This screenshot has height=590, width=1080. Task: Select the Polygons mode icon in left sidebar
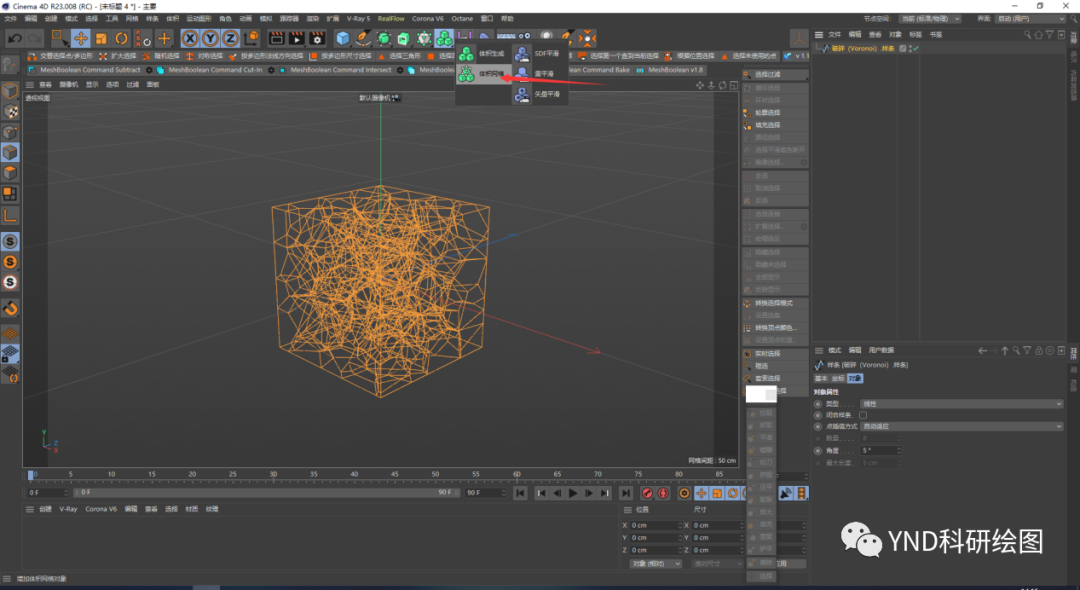pyautogui.click(x=10, y=173)
